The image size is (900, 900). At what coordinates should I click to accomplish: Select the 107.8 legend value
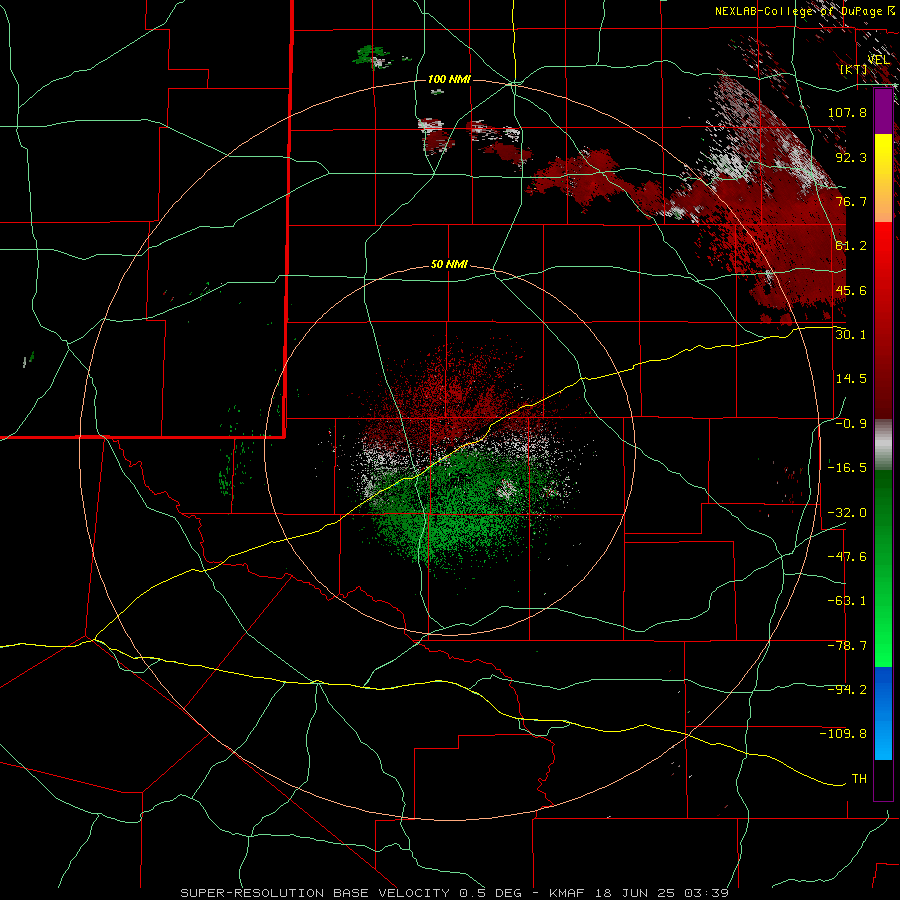(847, 112)
